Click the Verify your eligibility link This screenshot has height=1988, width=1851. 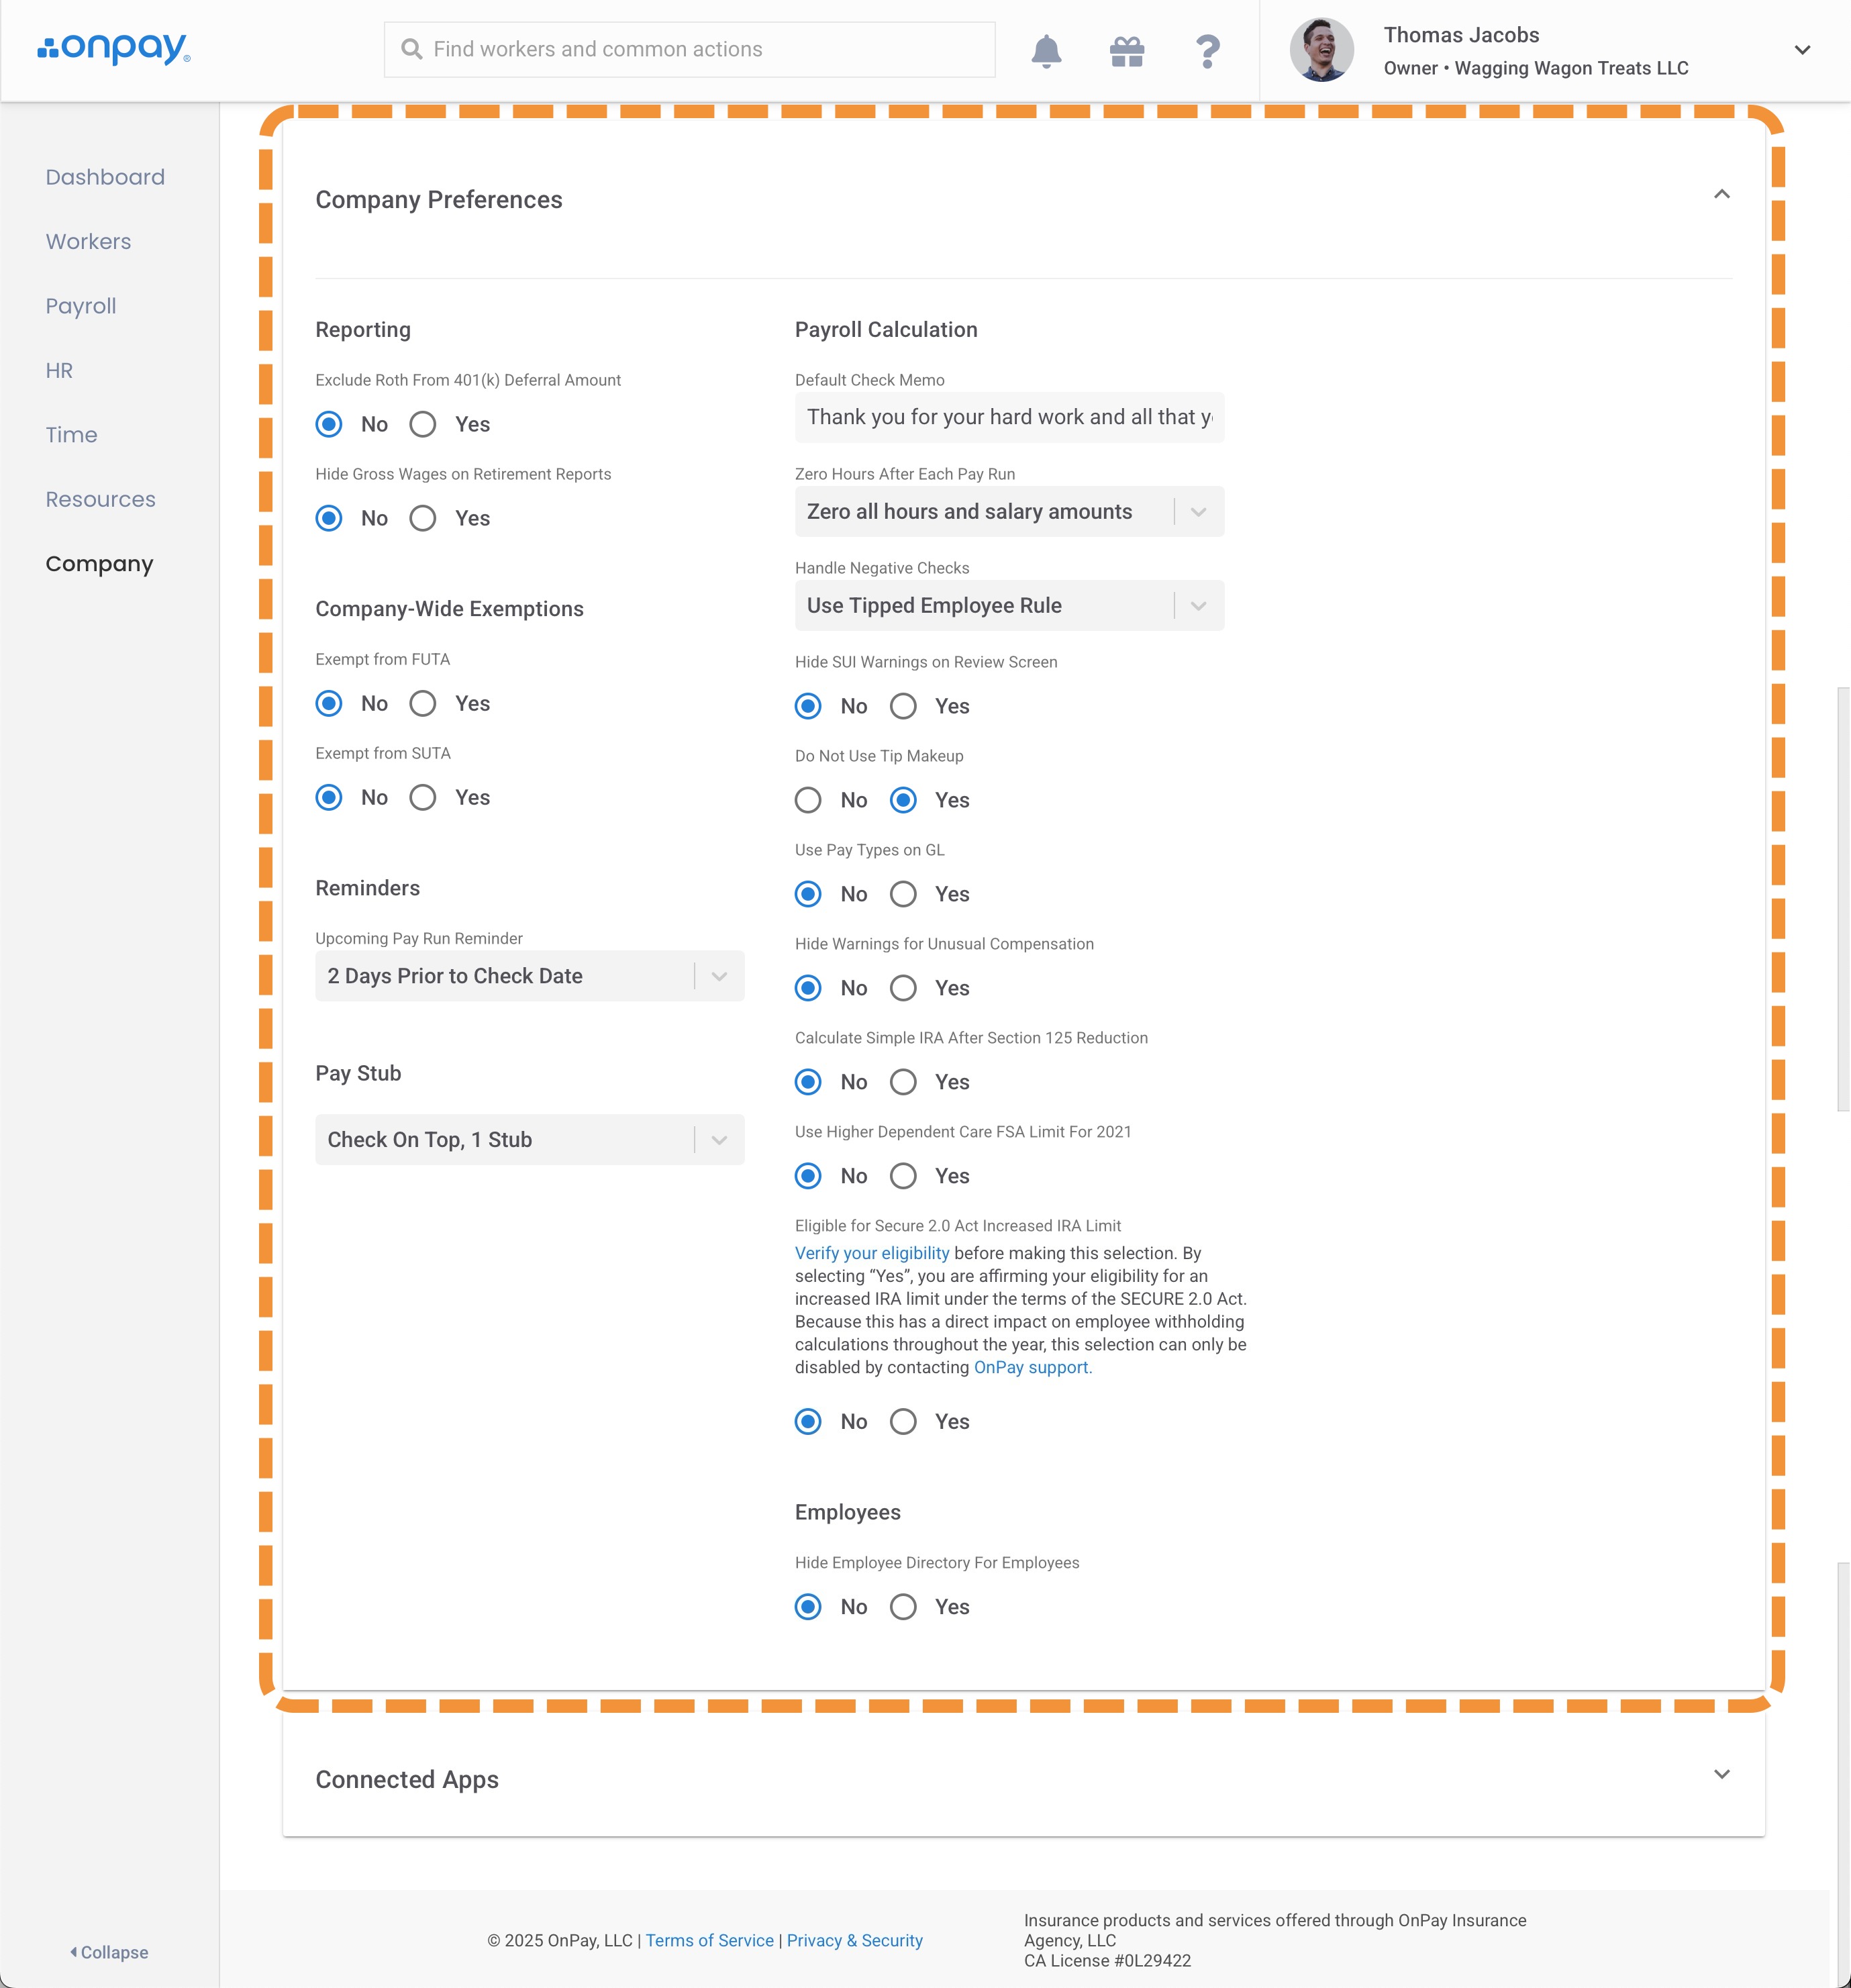[x=871, y=1253]
